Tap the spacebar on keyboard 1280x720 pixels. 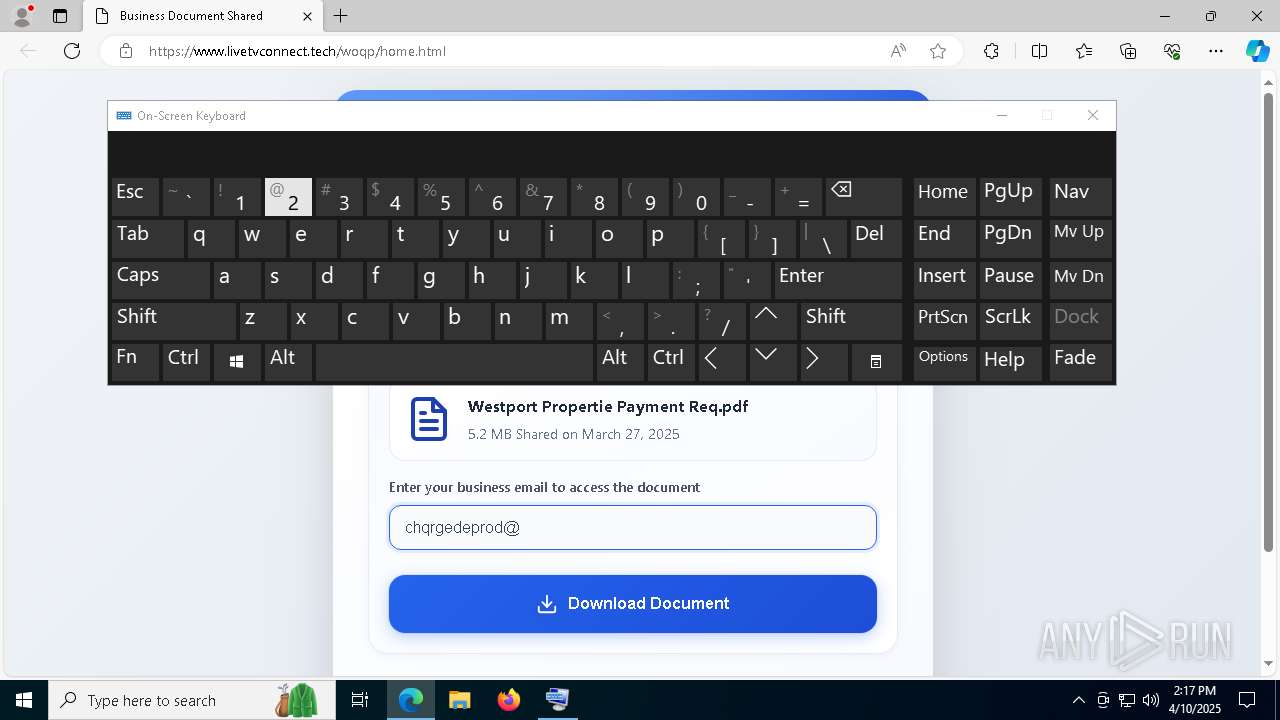pyautogui.click(x=454, y=362)
